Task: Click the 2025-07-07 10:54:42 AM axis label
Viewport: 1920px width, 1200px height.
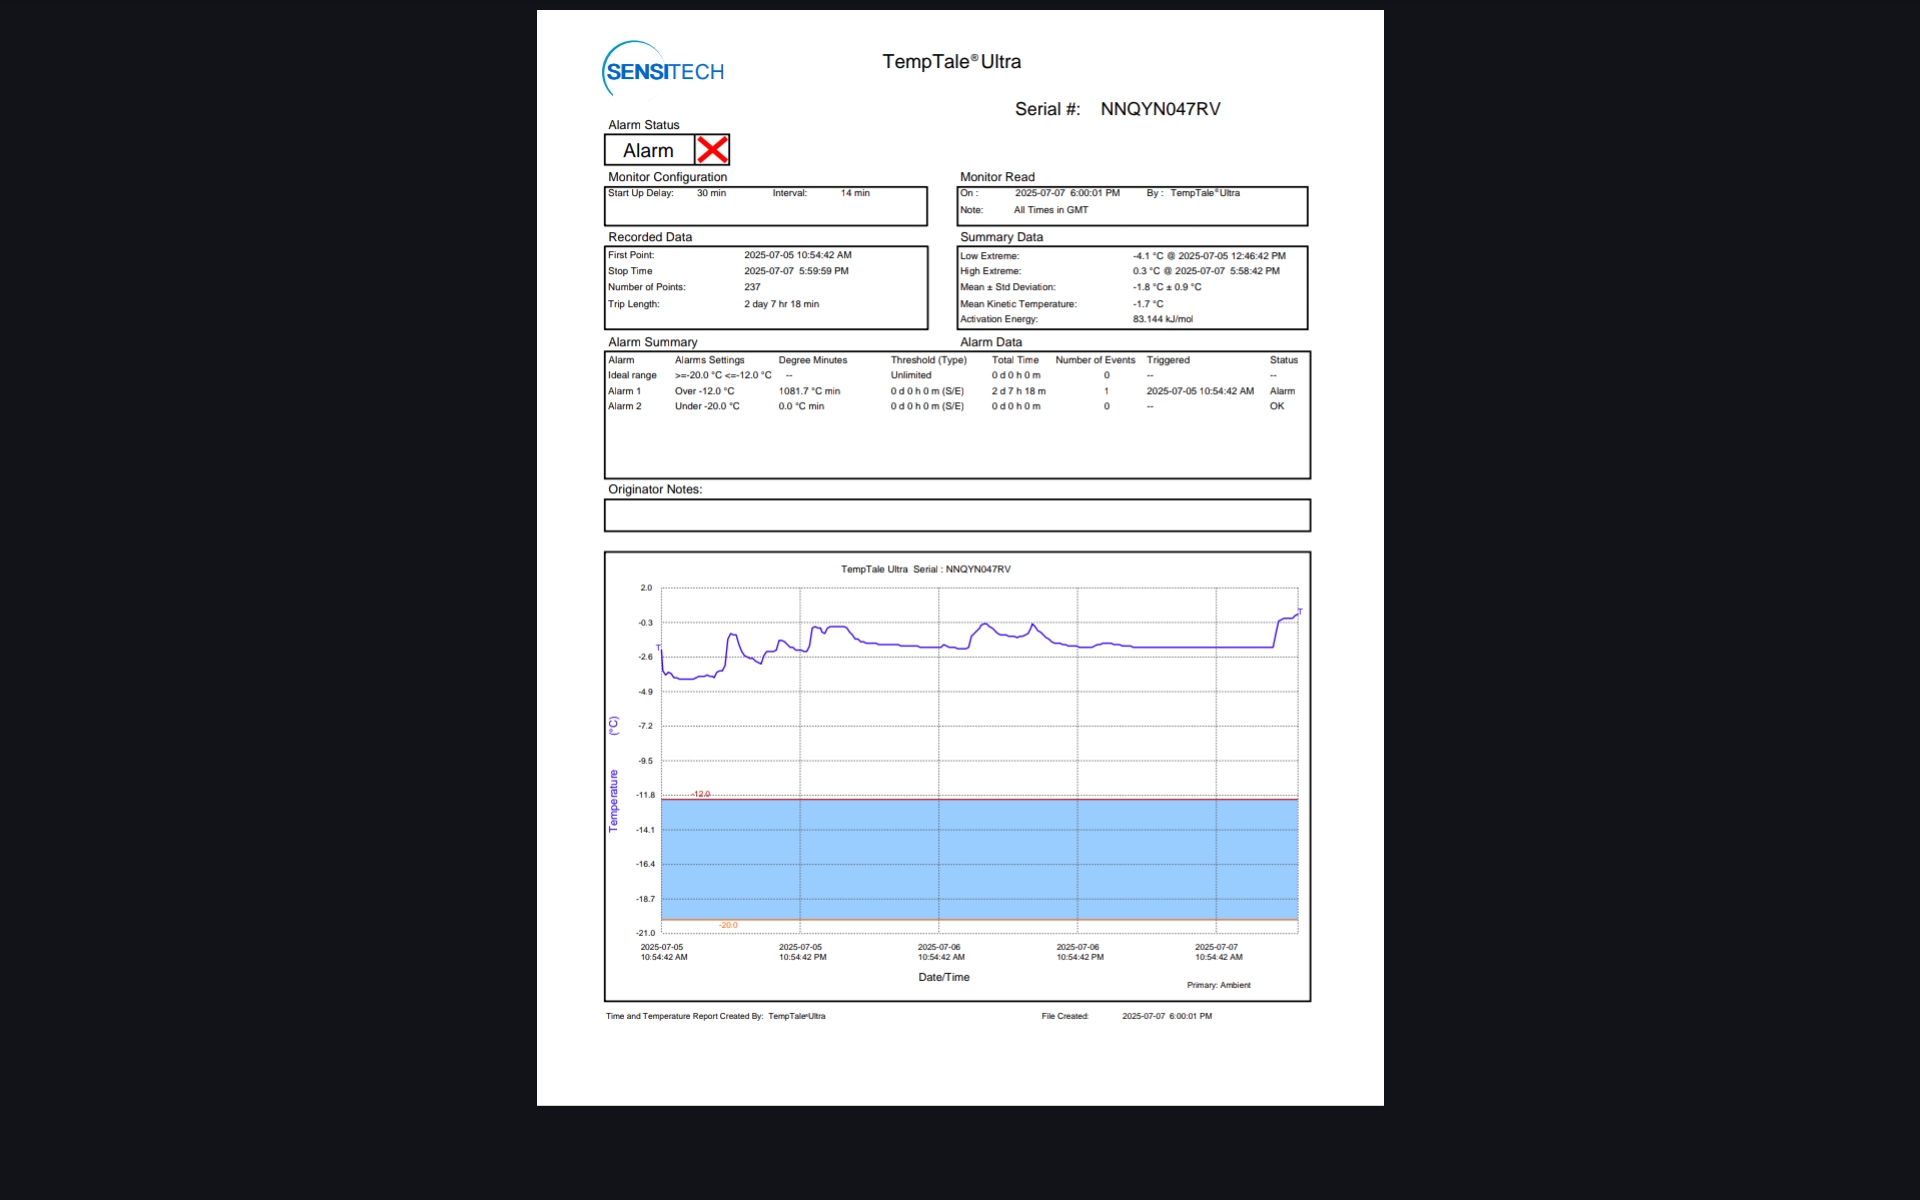Action: click(1218, 952)
